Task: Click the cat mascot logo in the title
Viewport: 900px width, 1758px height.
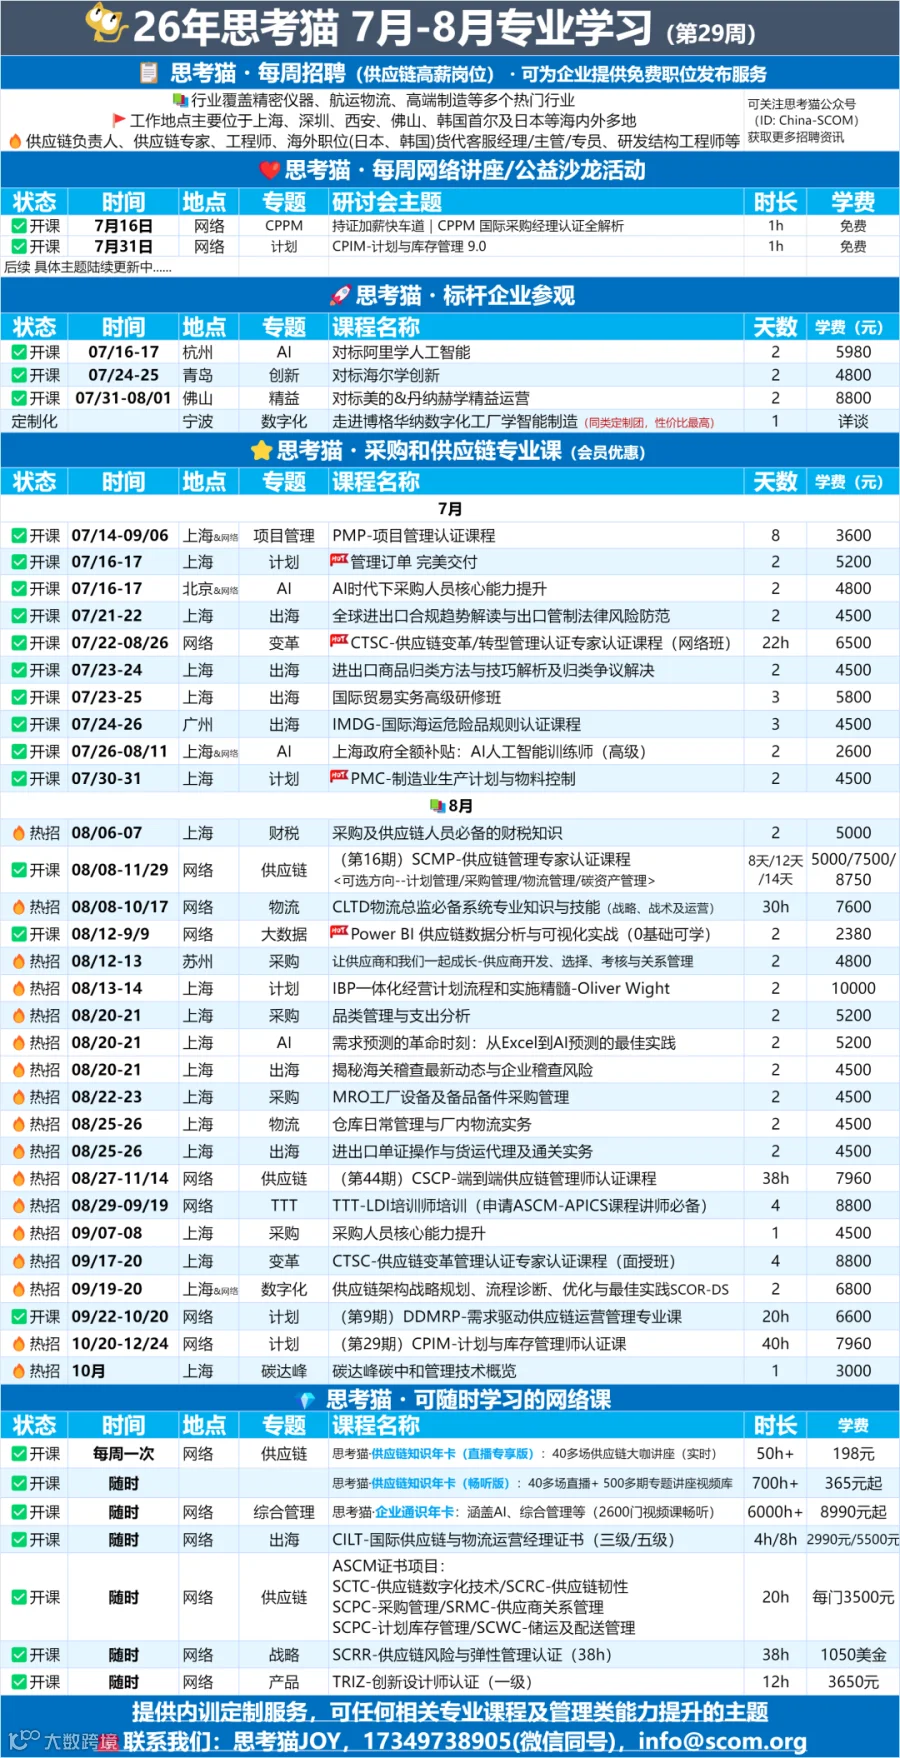Action: (x=106, y=22)
